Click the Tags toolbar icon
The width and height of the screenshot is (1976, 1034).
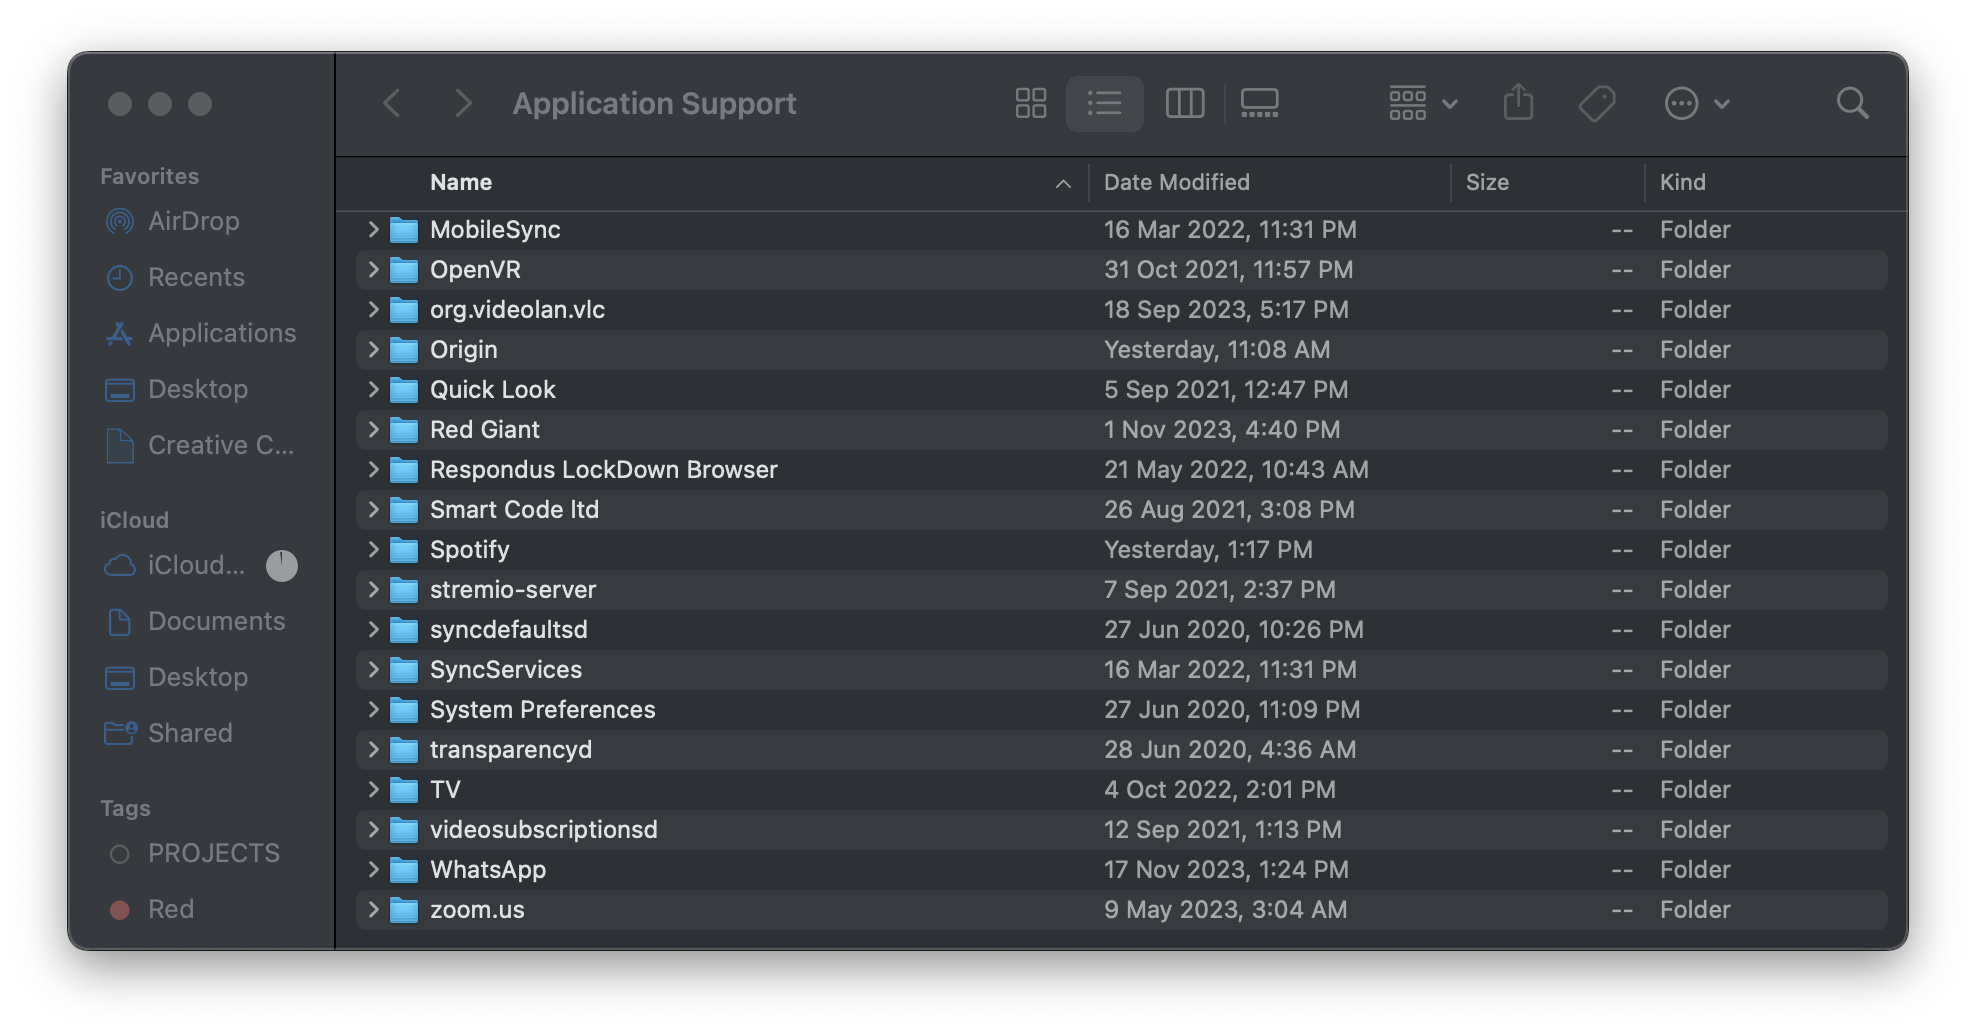[x=1597, y=103]
